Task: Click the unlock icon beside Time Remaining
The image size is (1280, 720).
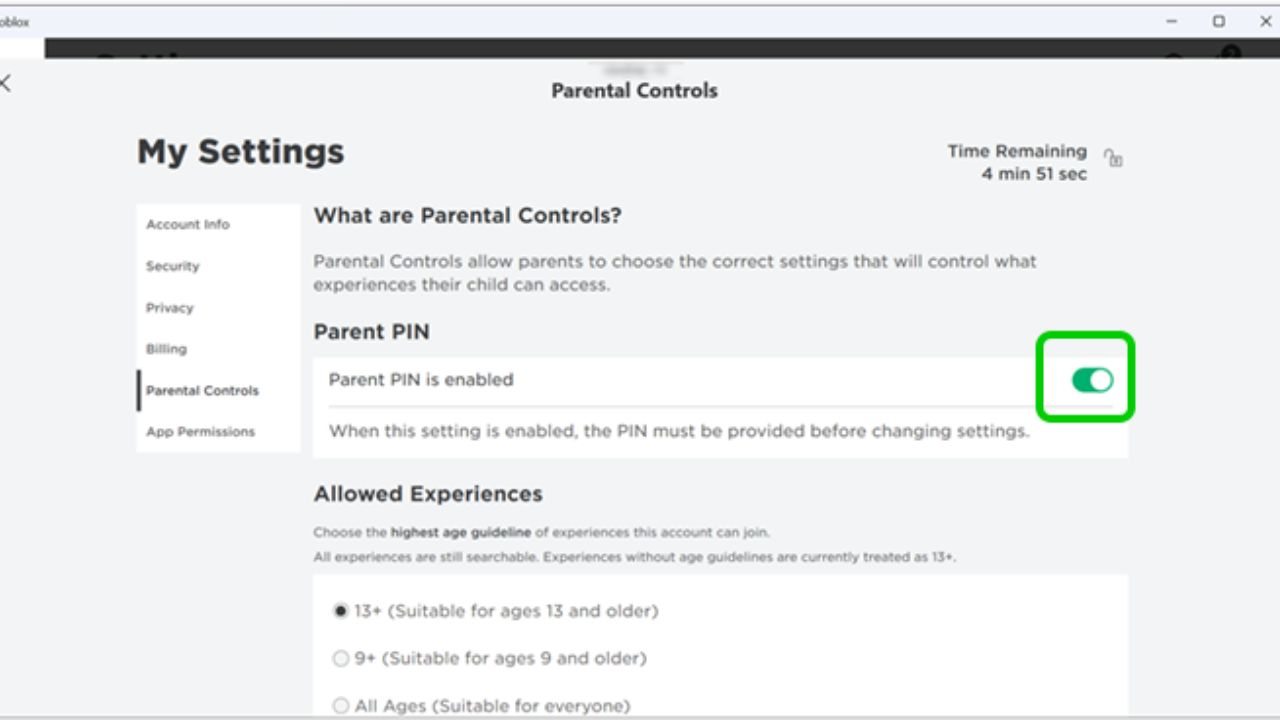Action: (x=1114, y=158)
